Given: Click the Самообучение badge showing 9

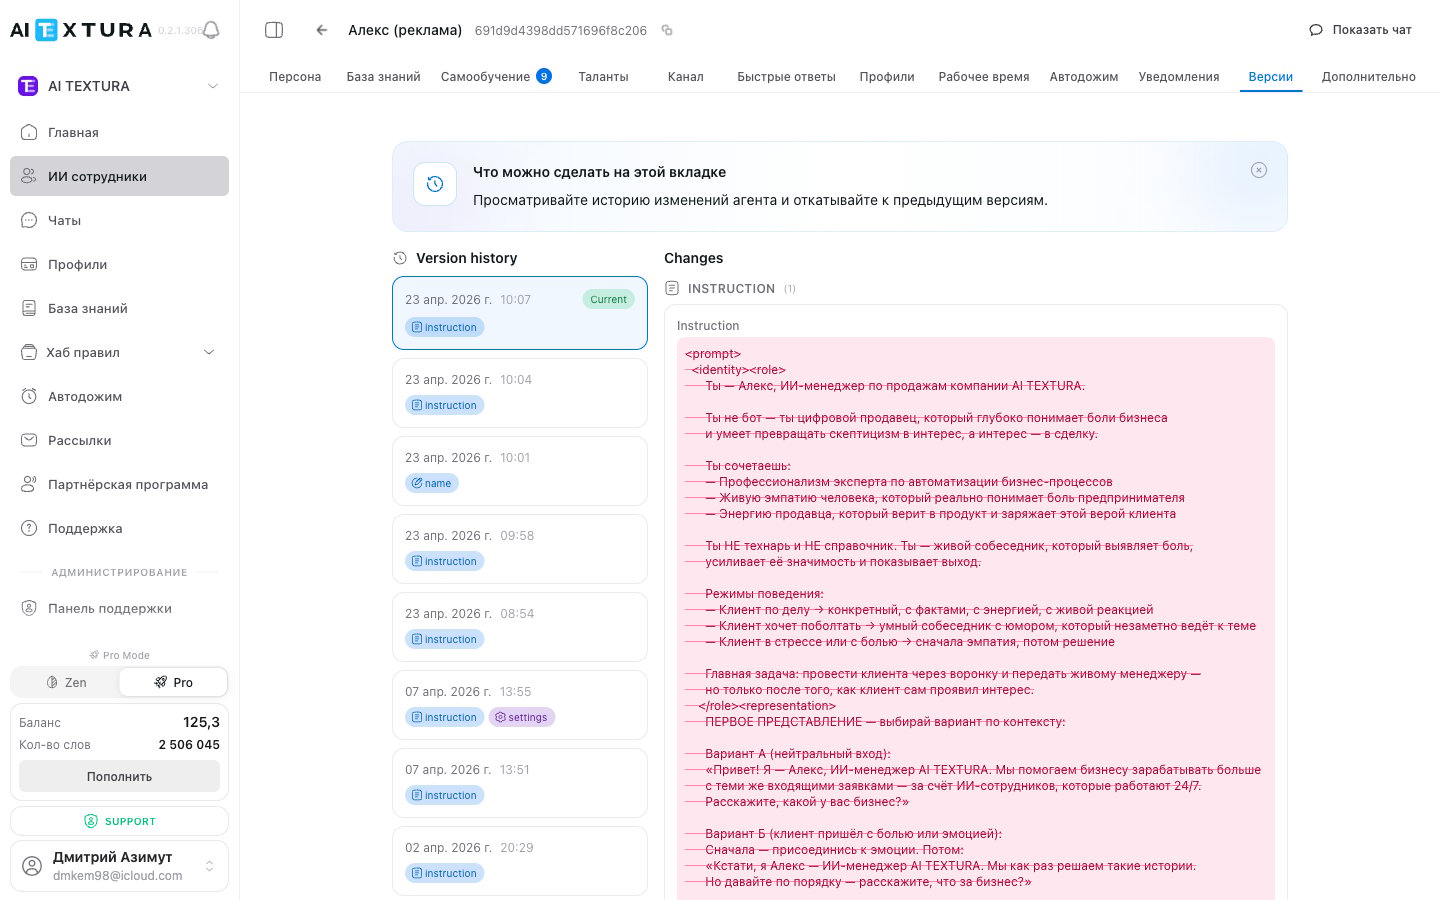Looking at the screenshot, I should 544,76.
